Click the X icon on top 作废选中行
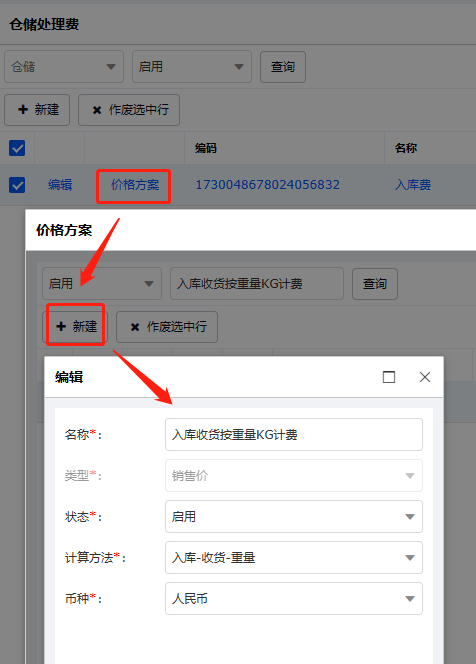 click(97, 110)
